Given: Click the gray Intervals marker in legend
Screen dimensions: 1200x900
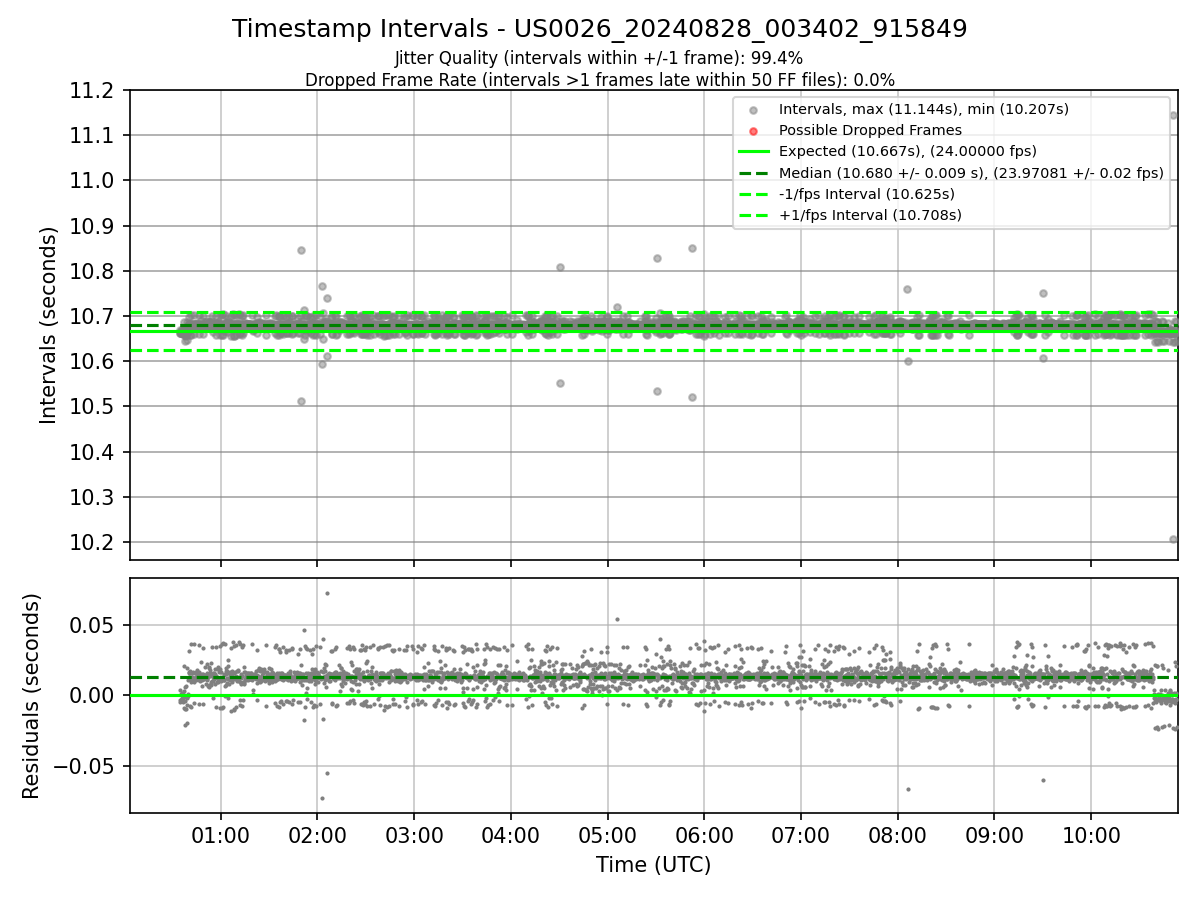Looking at the screenshot, I should click(x=754, y=110).
